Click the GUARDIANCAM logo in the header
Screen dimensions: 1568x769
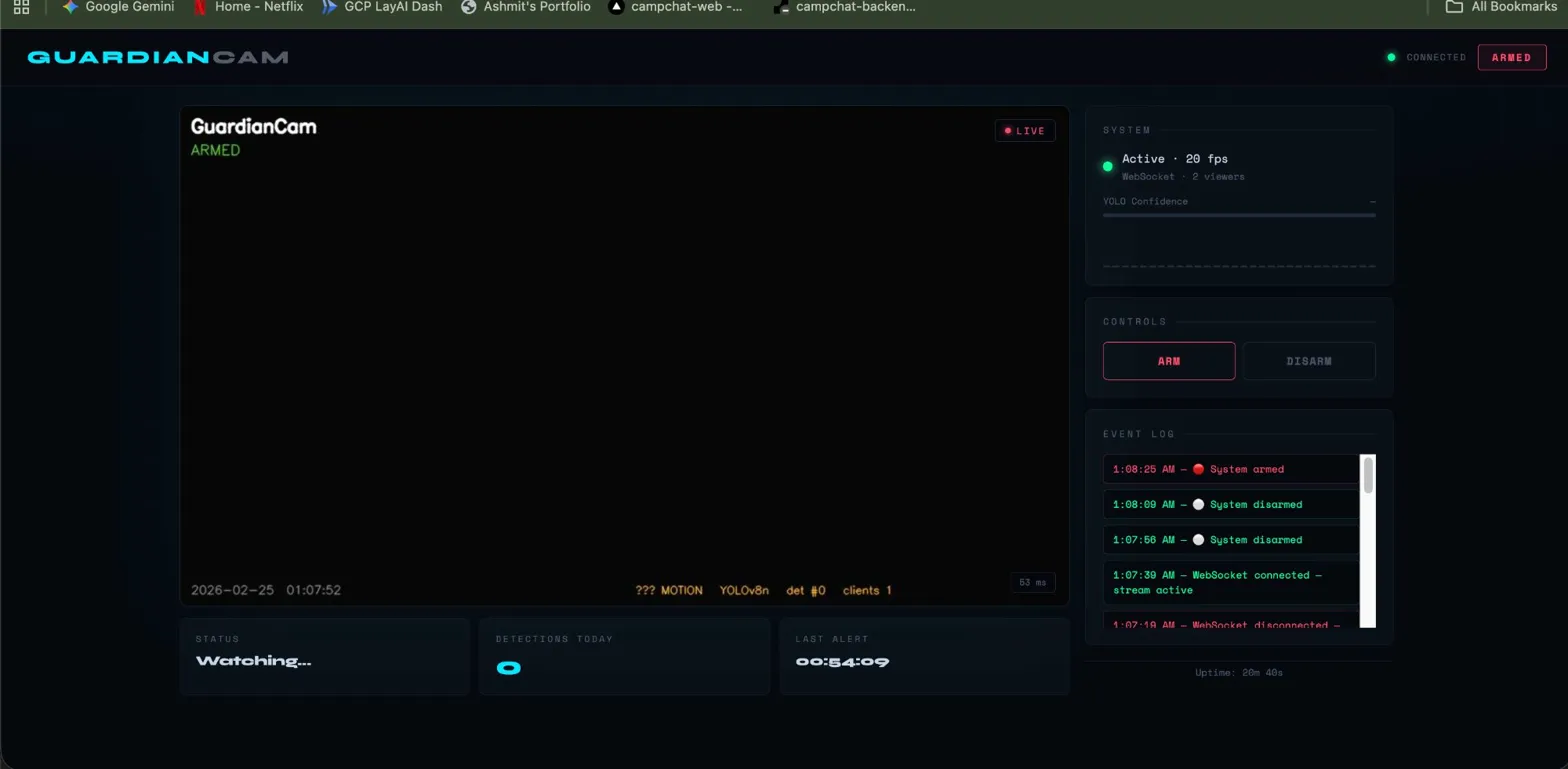point(158,57)
